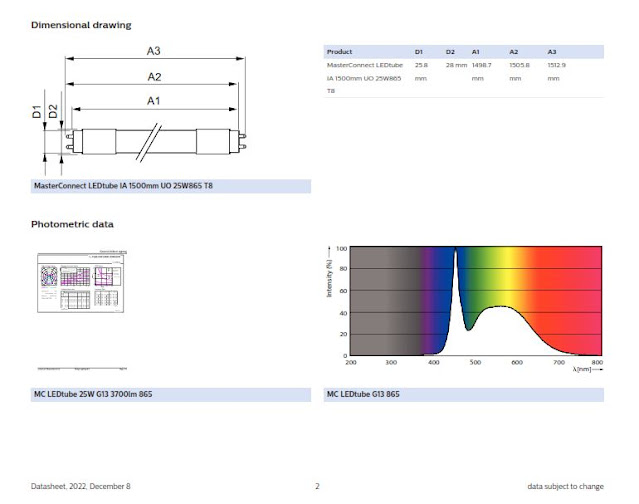Click the table value 28 mm
Viewport: 639px width, 504px height.
[456, 65]
